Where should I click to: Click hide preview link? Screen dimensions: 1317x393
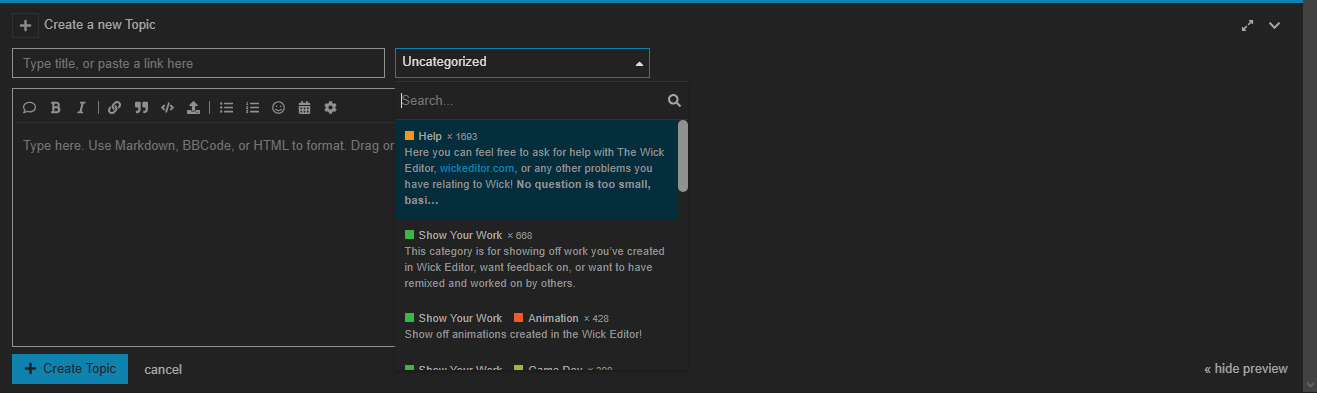tap(1246, 369)
